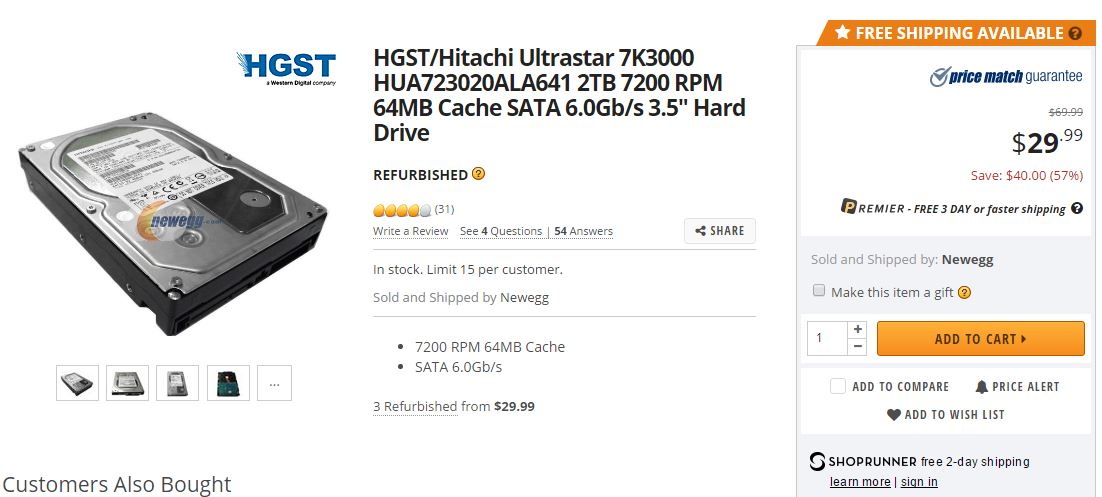Screen dimensions: 1102x497
Task: Open free shipping help question icon
Action: (x=1075, y=33)
